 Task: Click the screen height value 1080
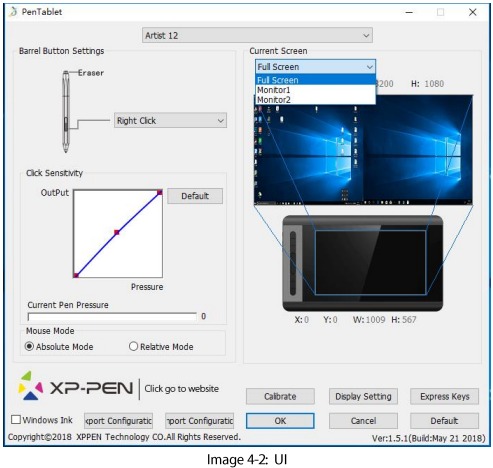tap(434, 84)
